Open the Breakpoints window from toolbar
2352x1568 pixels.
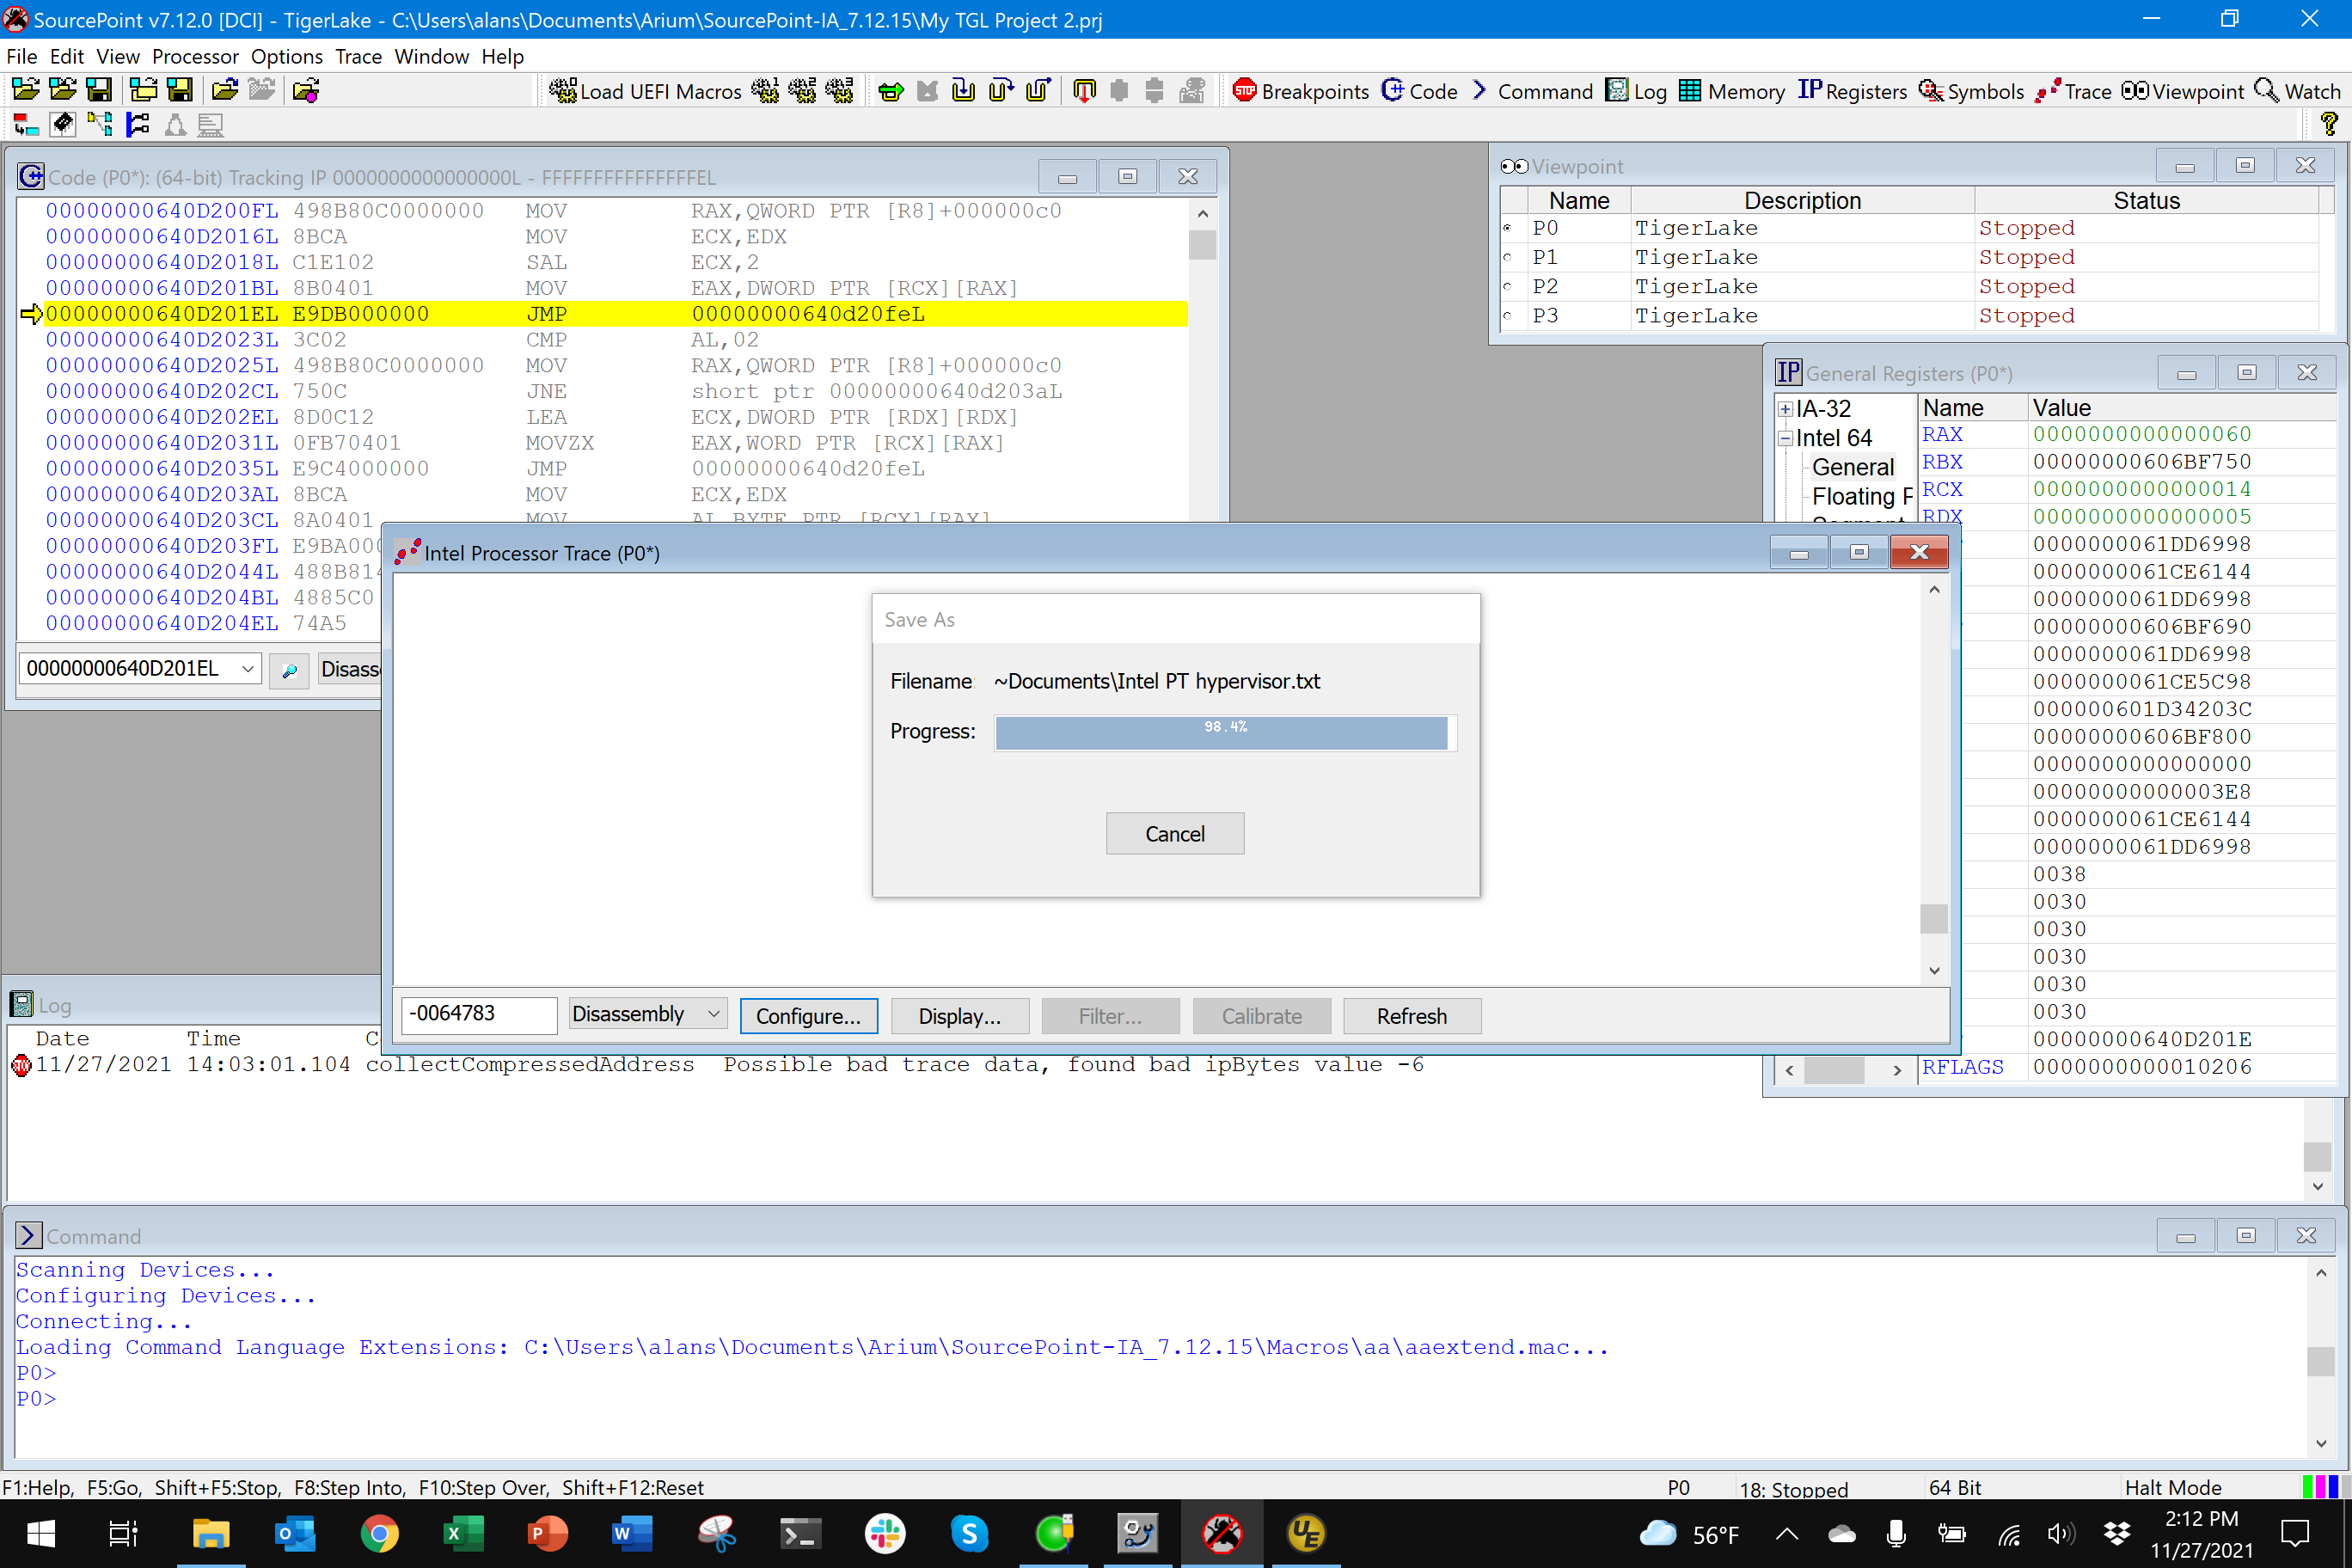point(1300,91)
